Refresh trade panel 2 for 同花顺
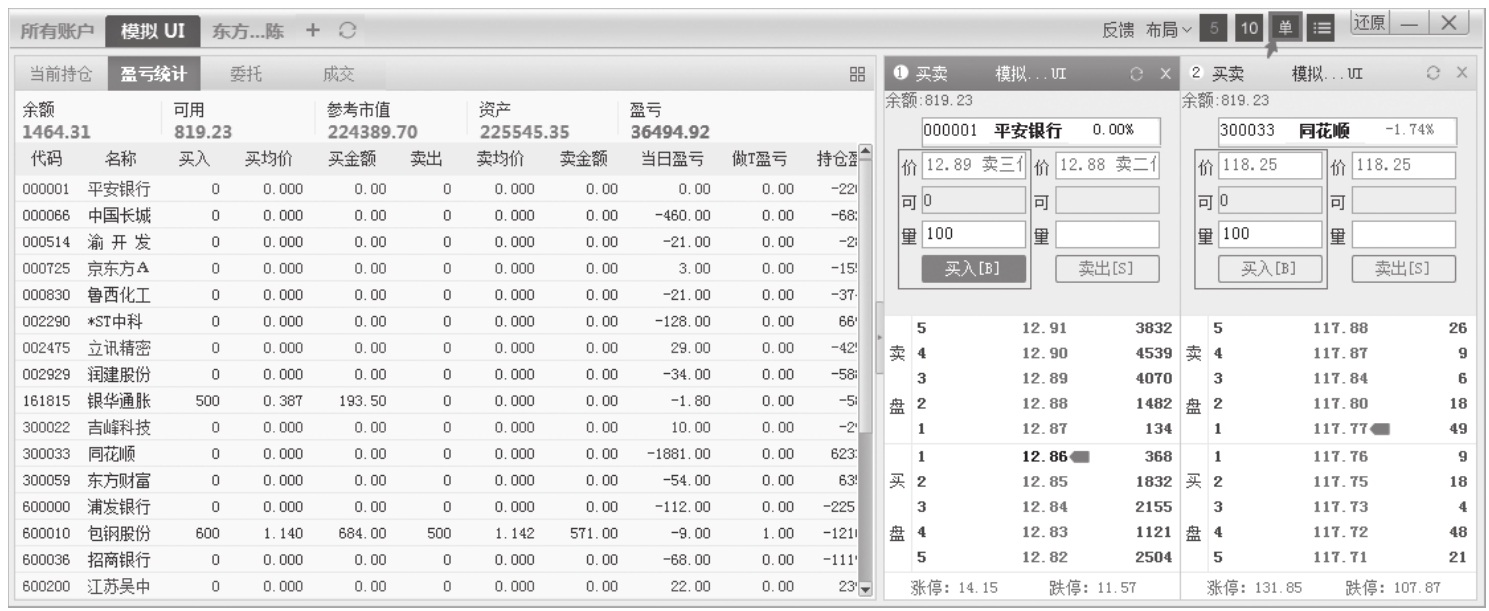This screenshot has width=1489, height=611. click(1433, 74)
